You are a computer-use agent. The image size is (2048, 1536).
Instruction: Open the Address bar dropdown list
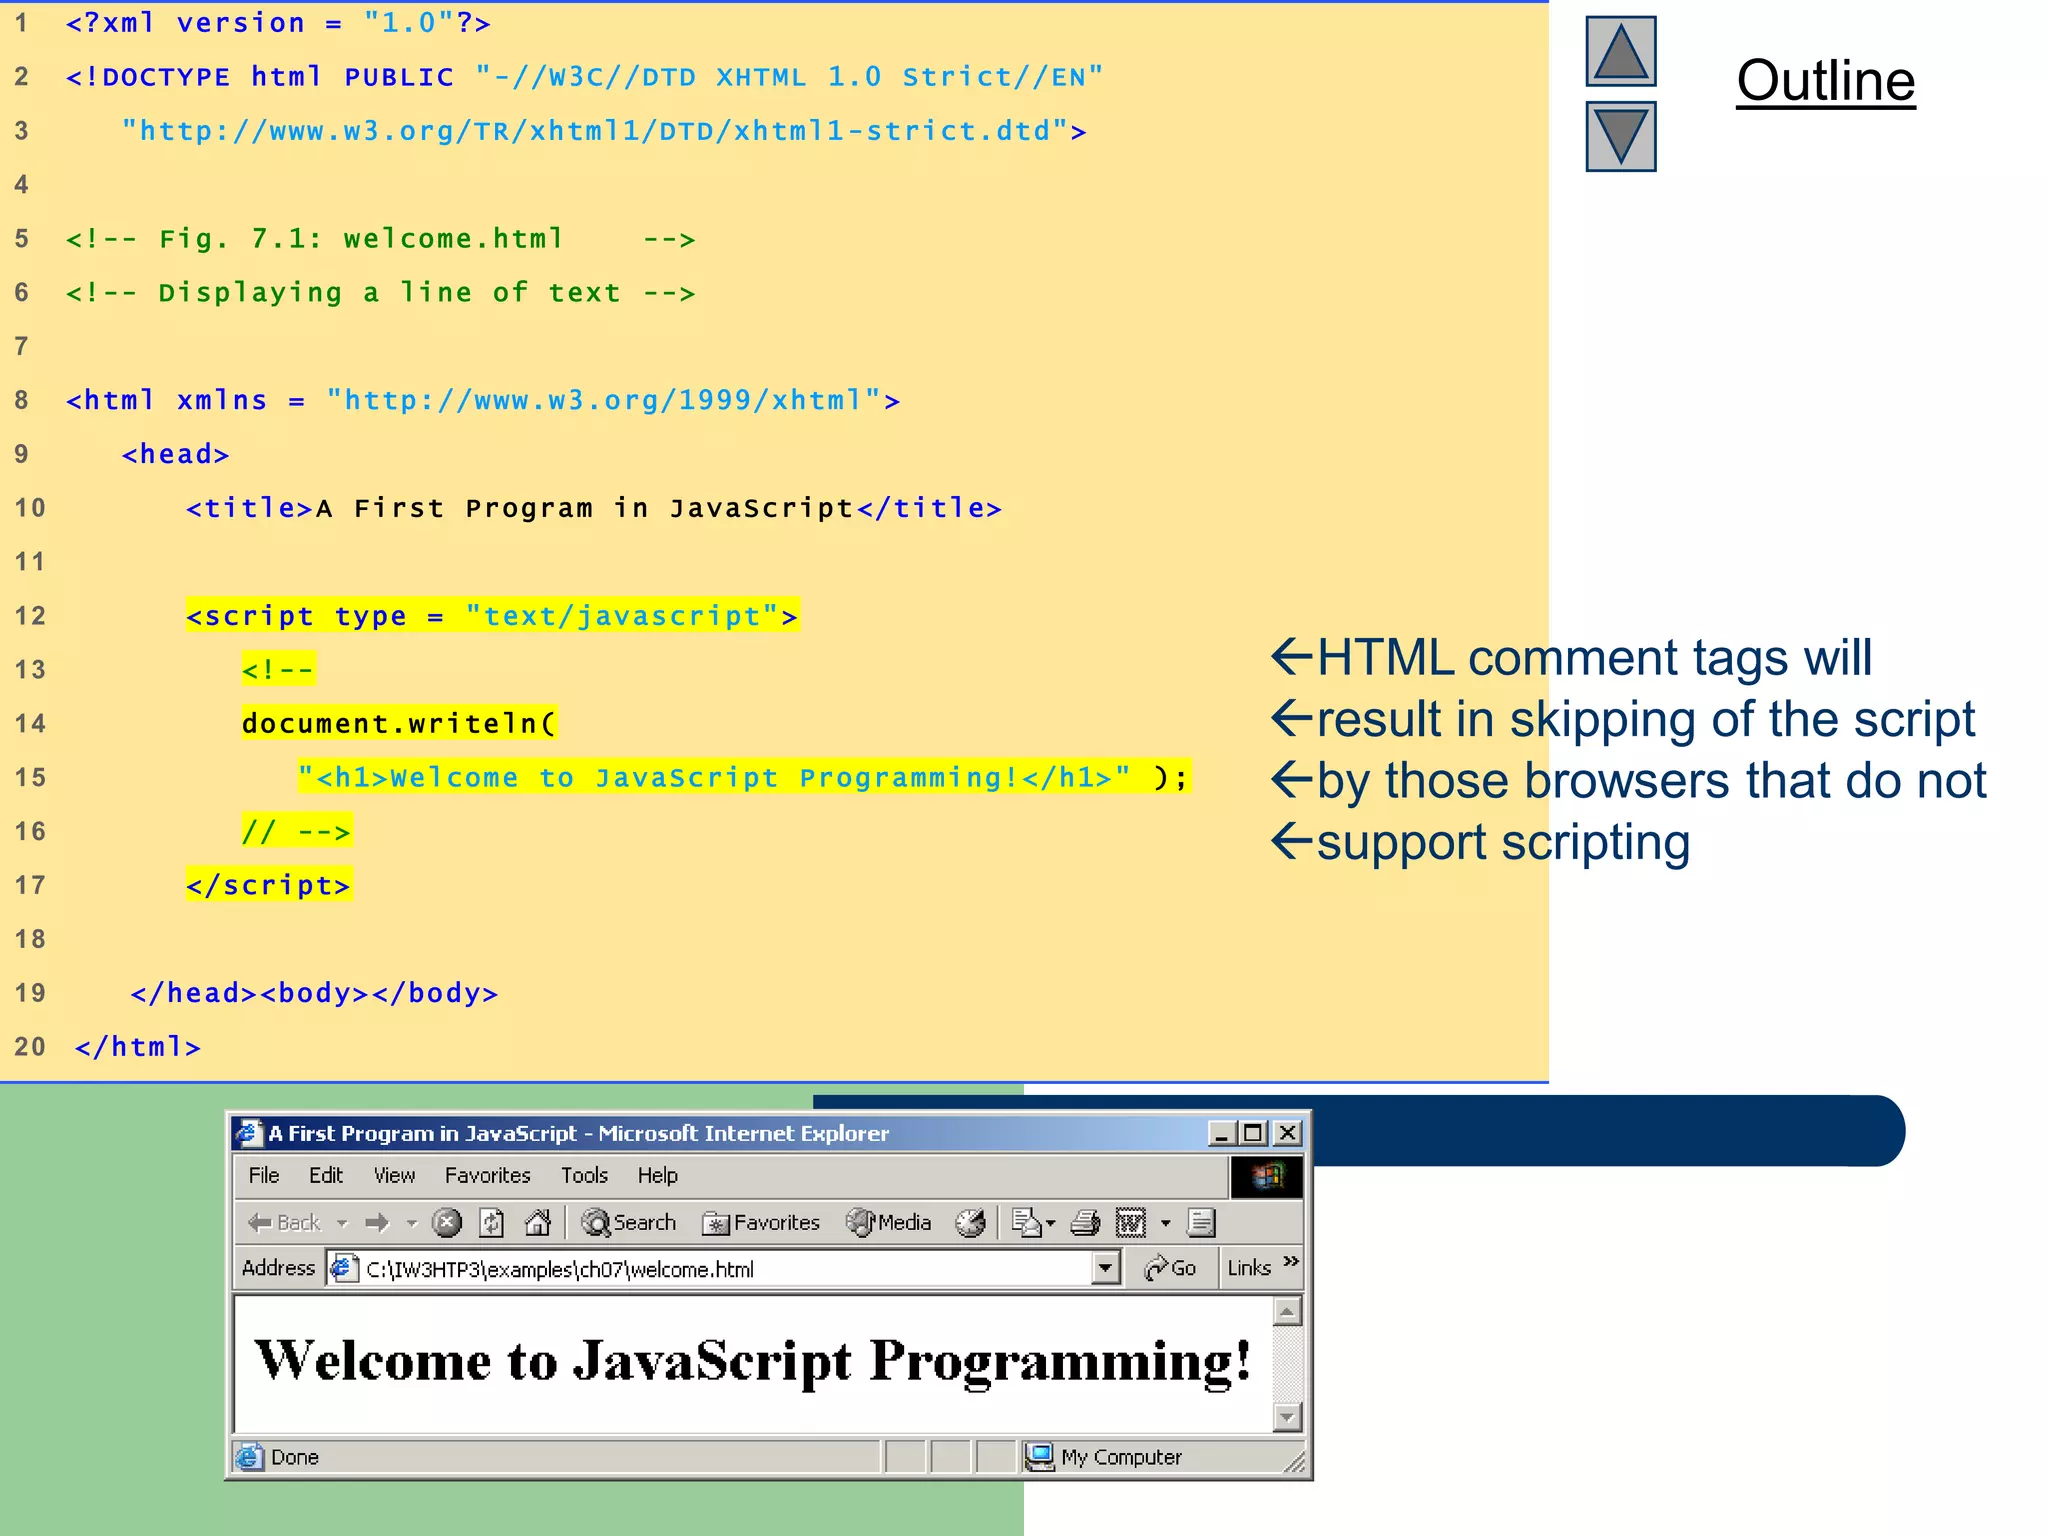point(1105,1268)
